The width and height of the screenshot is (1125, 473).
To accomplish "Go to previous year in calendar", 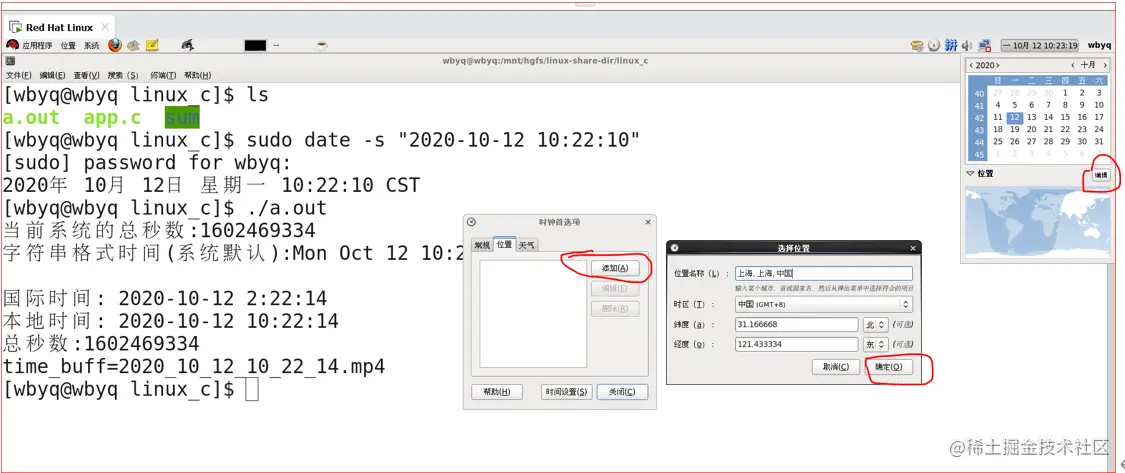I will [971, 65].
